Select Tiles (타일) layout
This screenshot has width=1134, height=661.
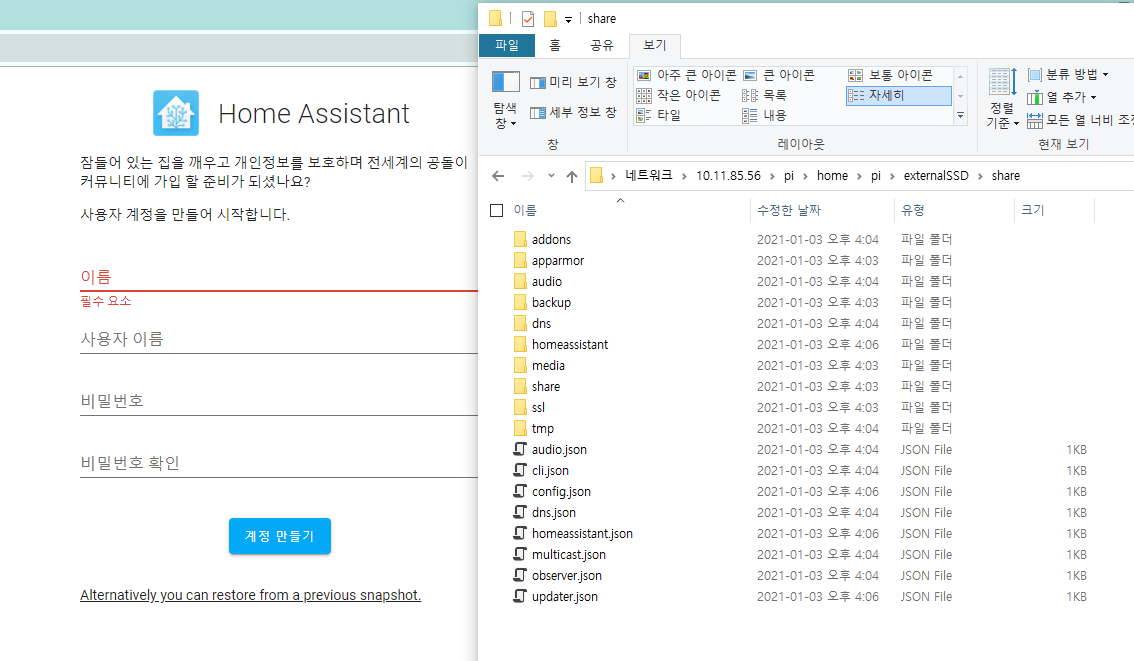(x=659, y=115)
